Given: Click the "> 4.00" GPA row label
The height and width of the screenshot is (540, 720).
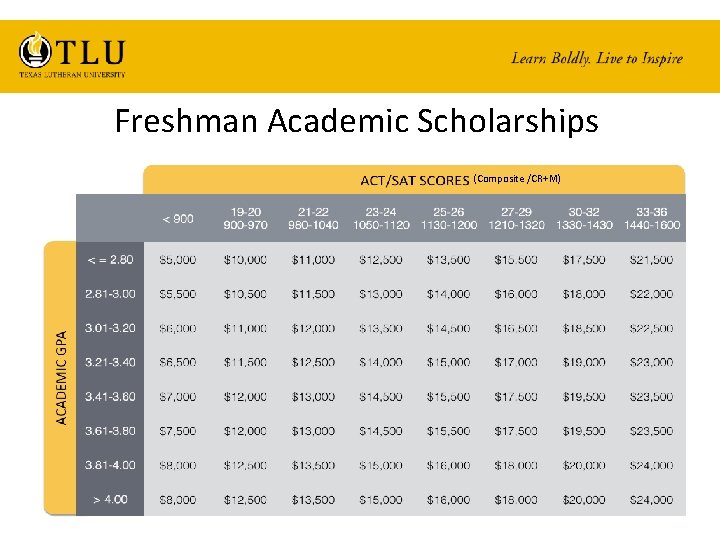Looking at the screenshot, I should (x=110, y=499).
